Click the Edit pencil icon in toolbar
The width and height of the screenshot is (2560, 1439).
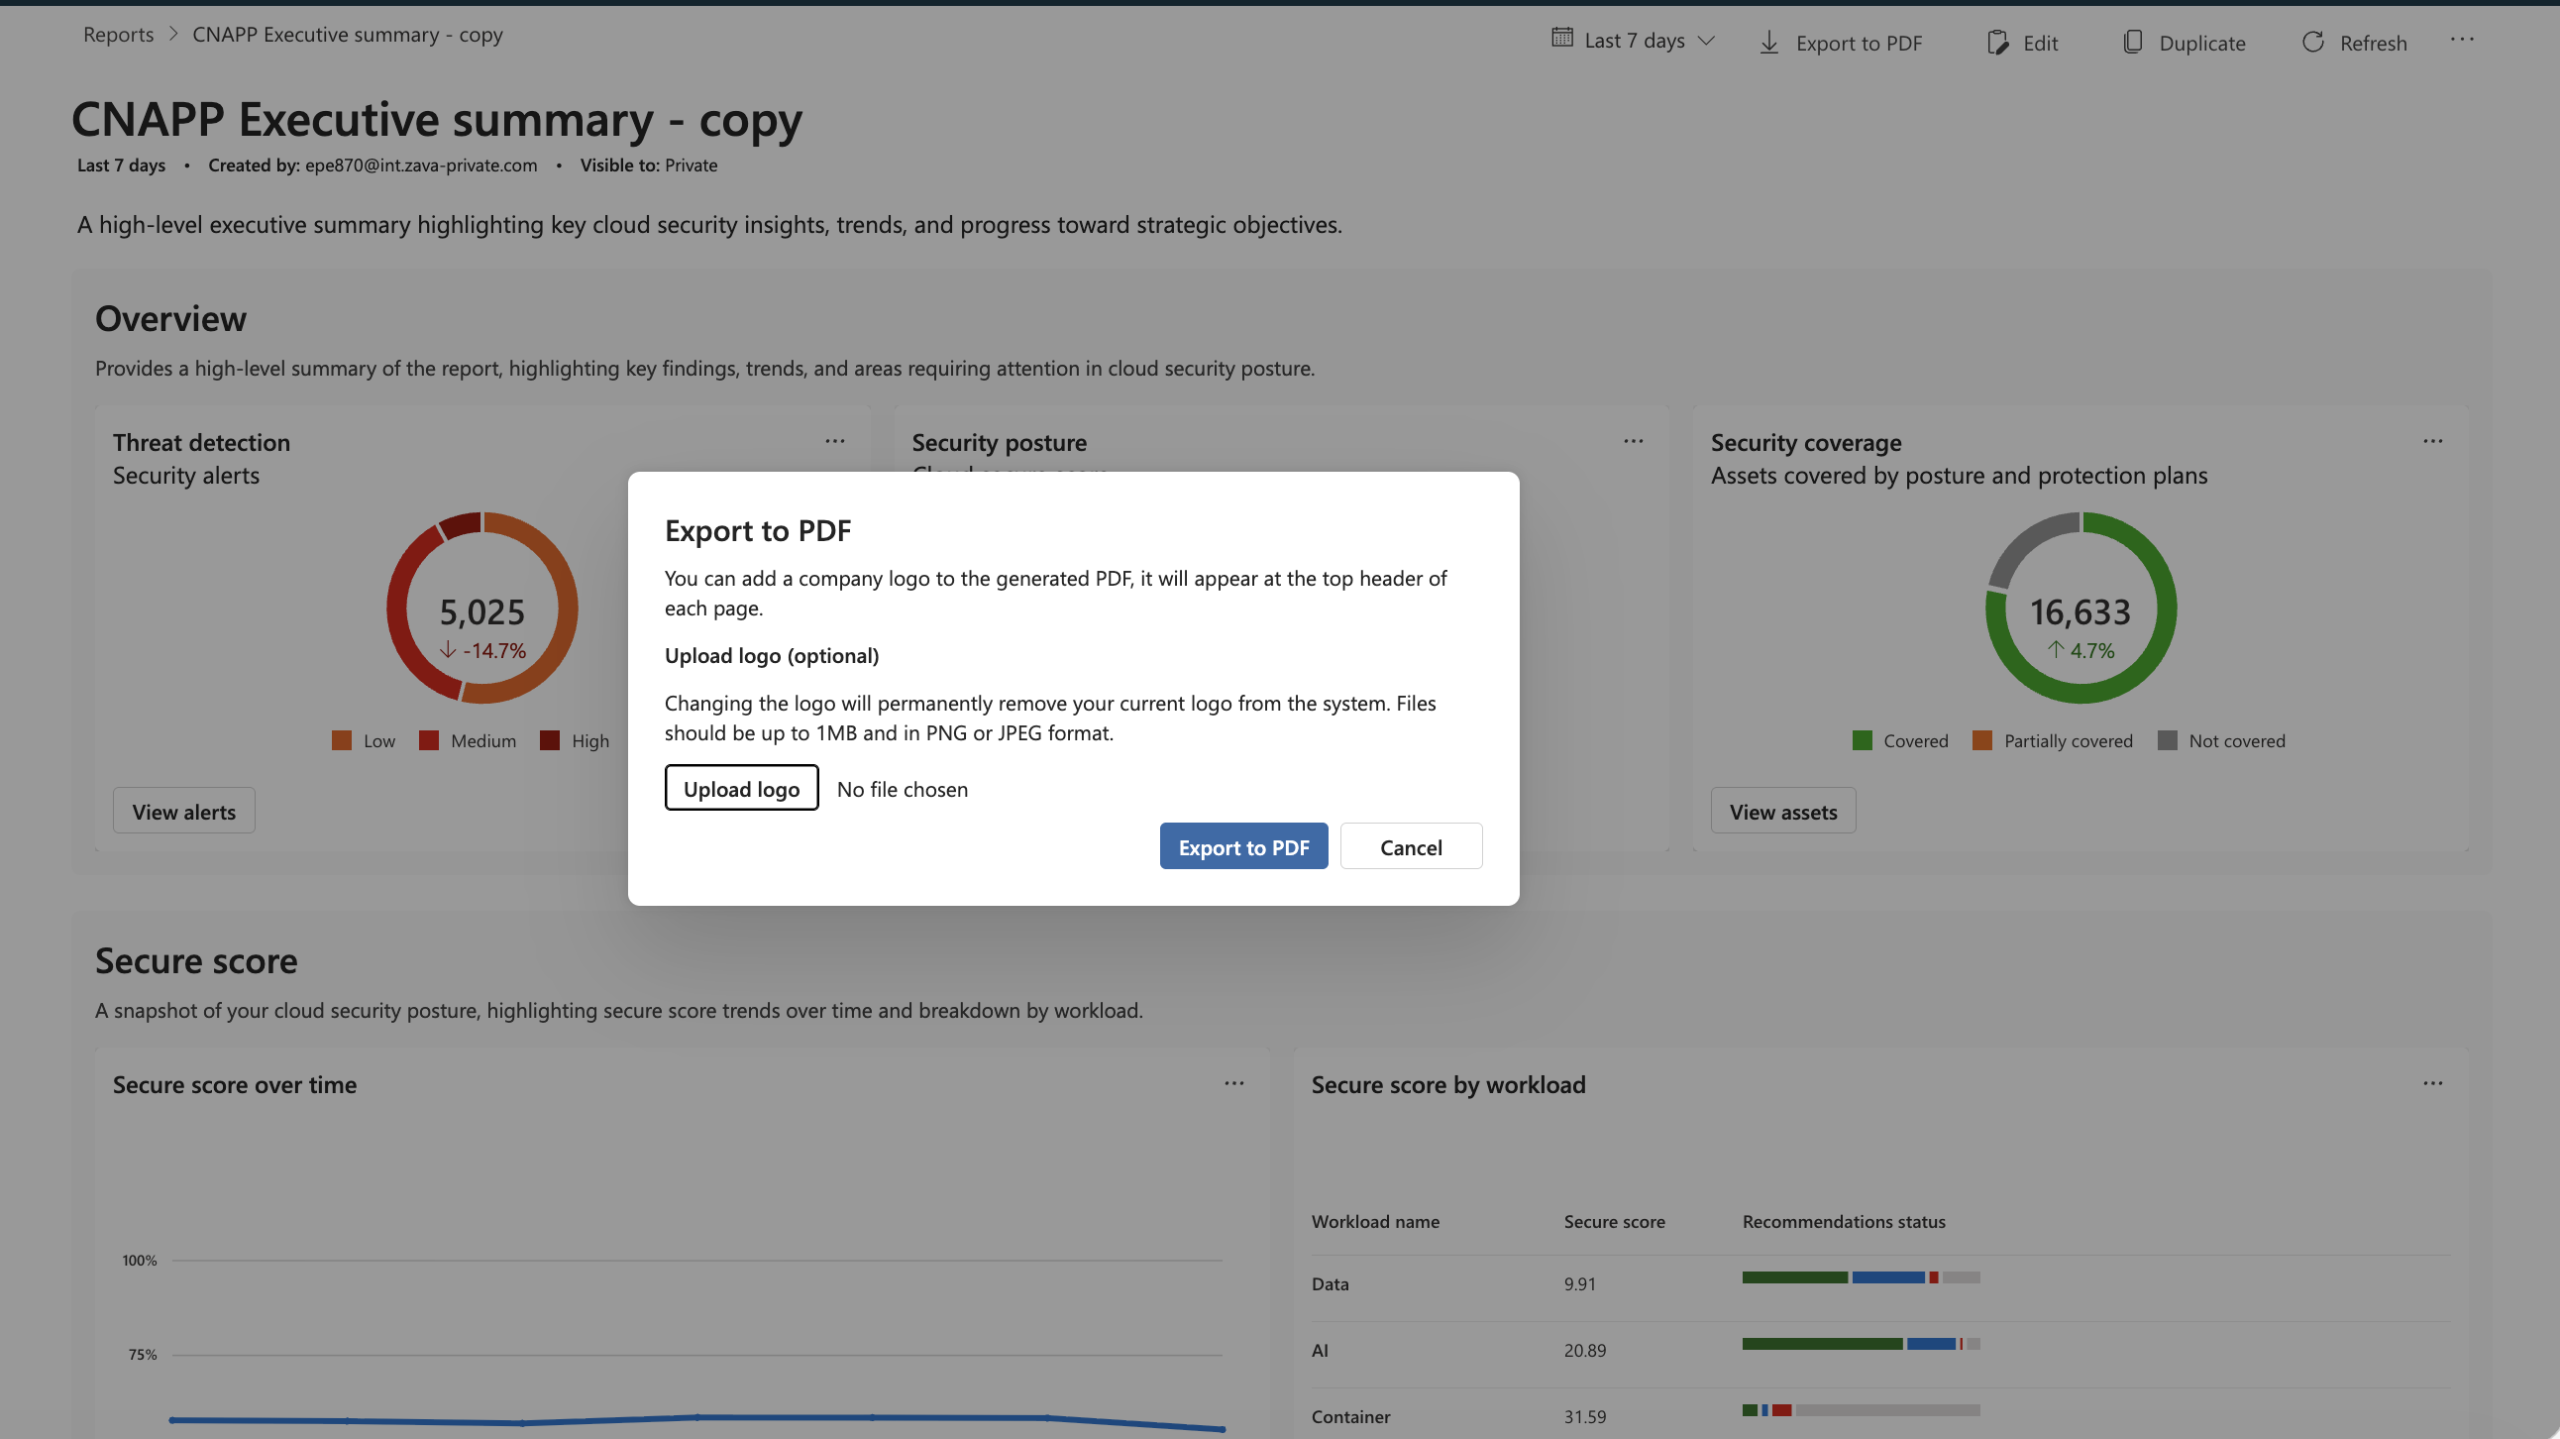coord(1997,42)
